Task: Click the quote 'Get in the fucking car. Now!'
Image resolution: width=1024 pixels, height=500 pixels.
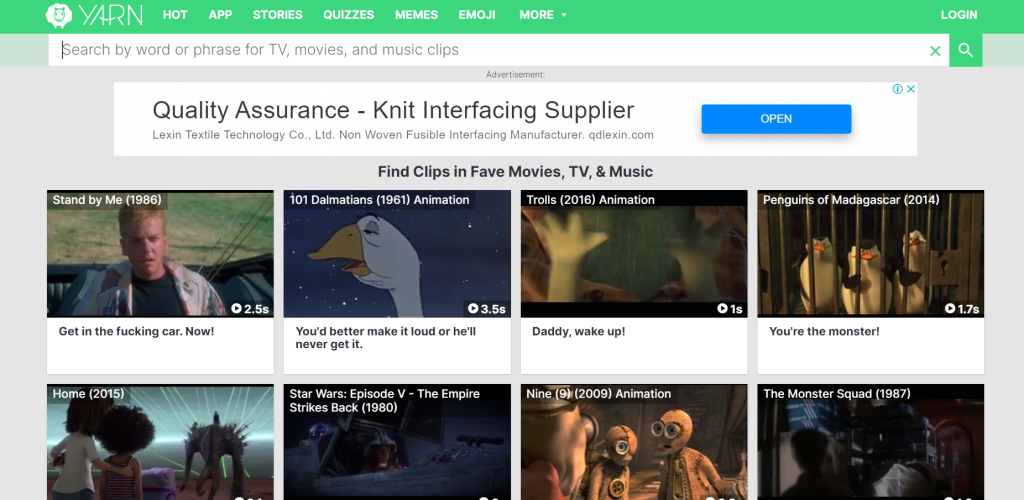Action: coord(136,332)
